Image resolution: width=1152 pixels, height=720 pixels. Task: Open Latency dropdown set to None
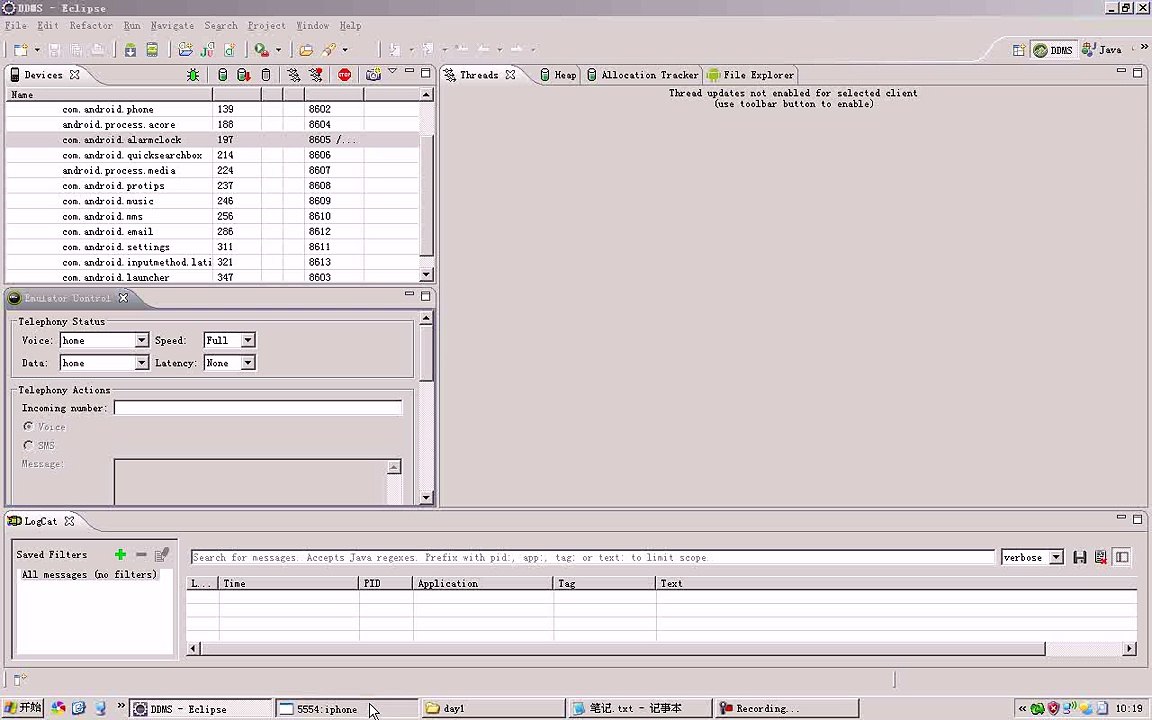(248, 363)
